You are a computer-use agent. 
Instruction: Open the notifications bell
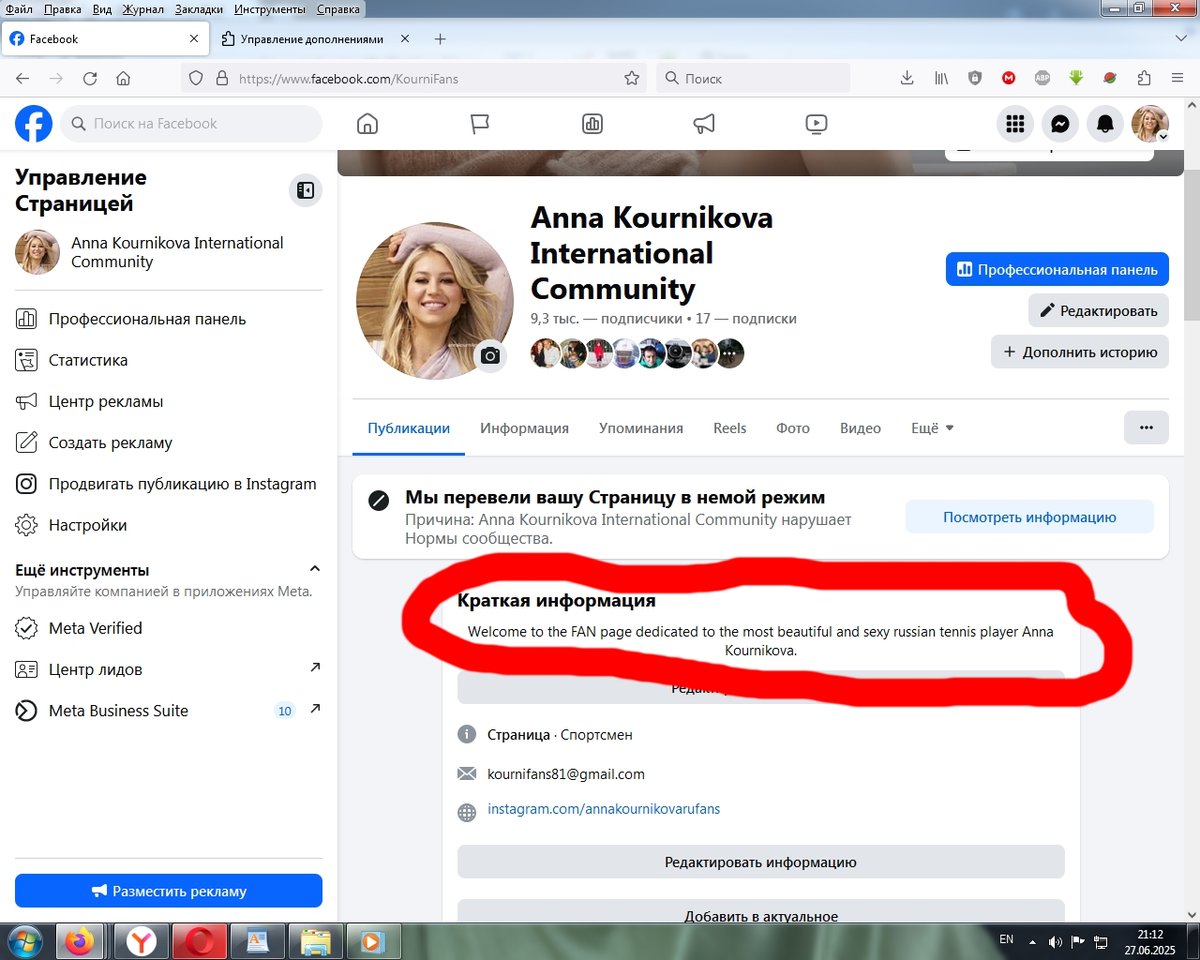pos(1105,124)
